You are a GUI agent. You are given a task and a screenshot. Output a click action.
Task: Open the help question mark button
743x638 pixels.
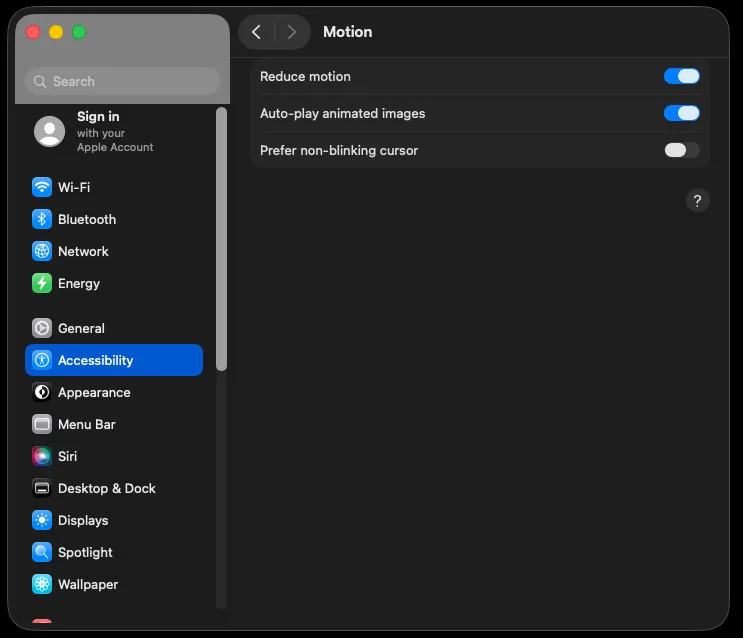tap(697, 200)
